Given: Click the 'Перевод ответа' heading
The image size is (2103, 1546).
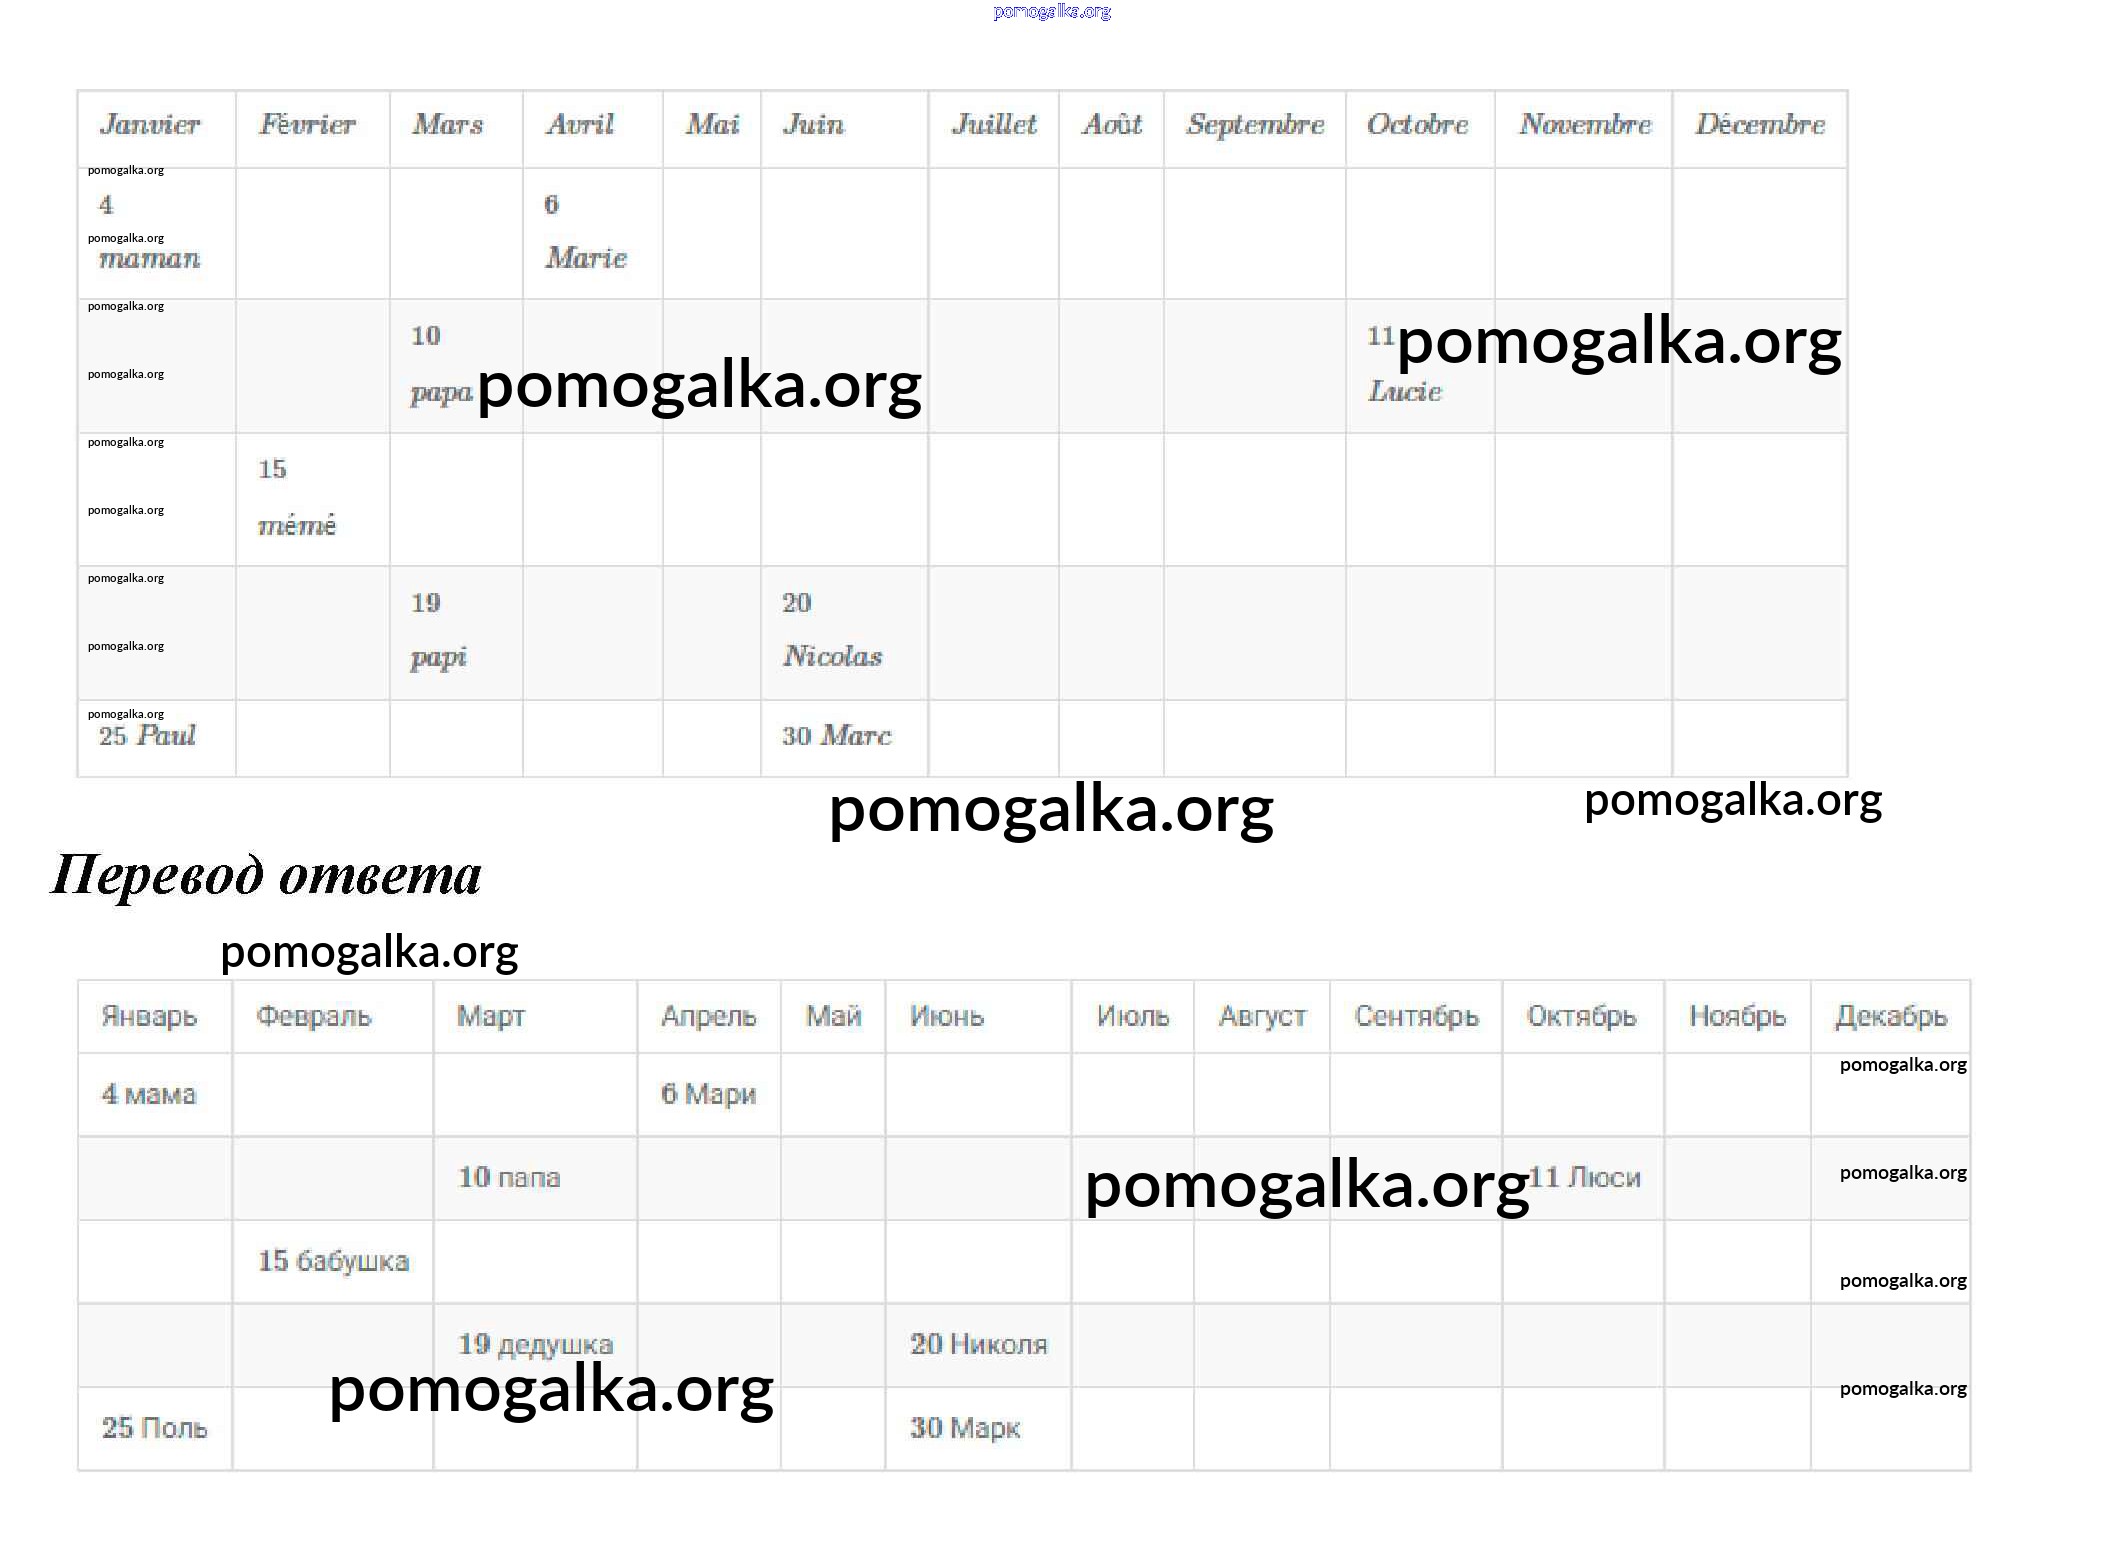Looking at the screenshot, I should 266,875.
